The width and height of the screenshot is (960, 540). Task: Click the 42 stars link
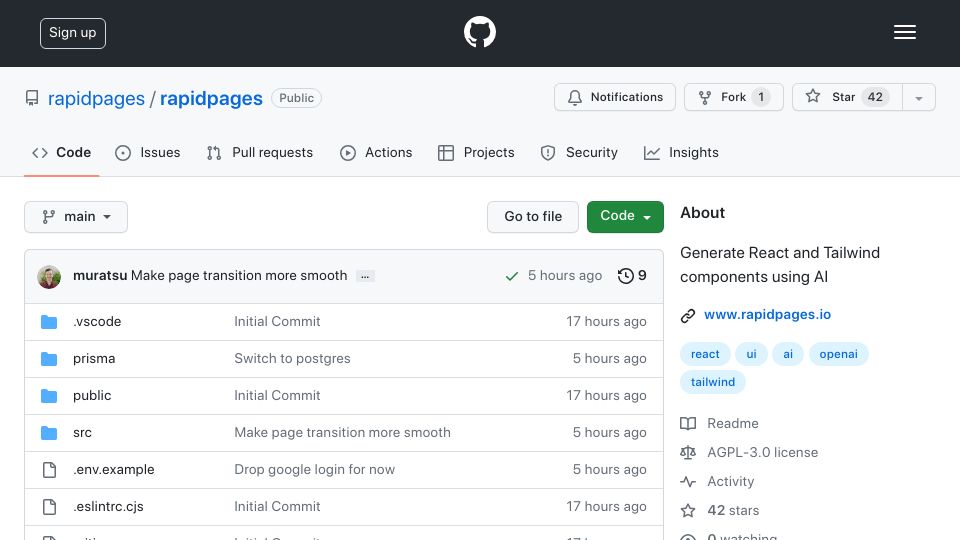tap(733, 511)
